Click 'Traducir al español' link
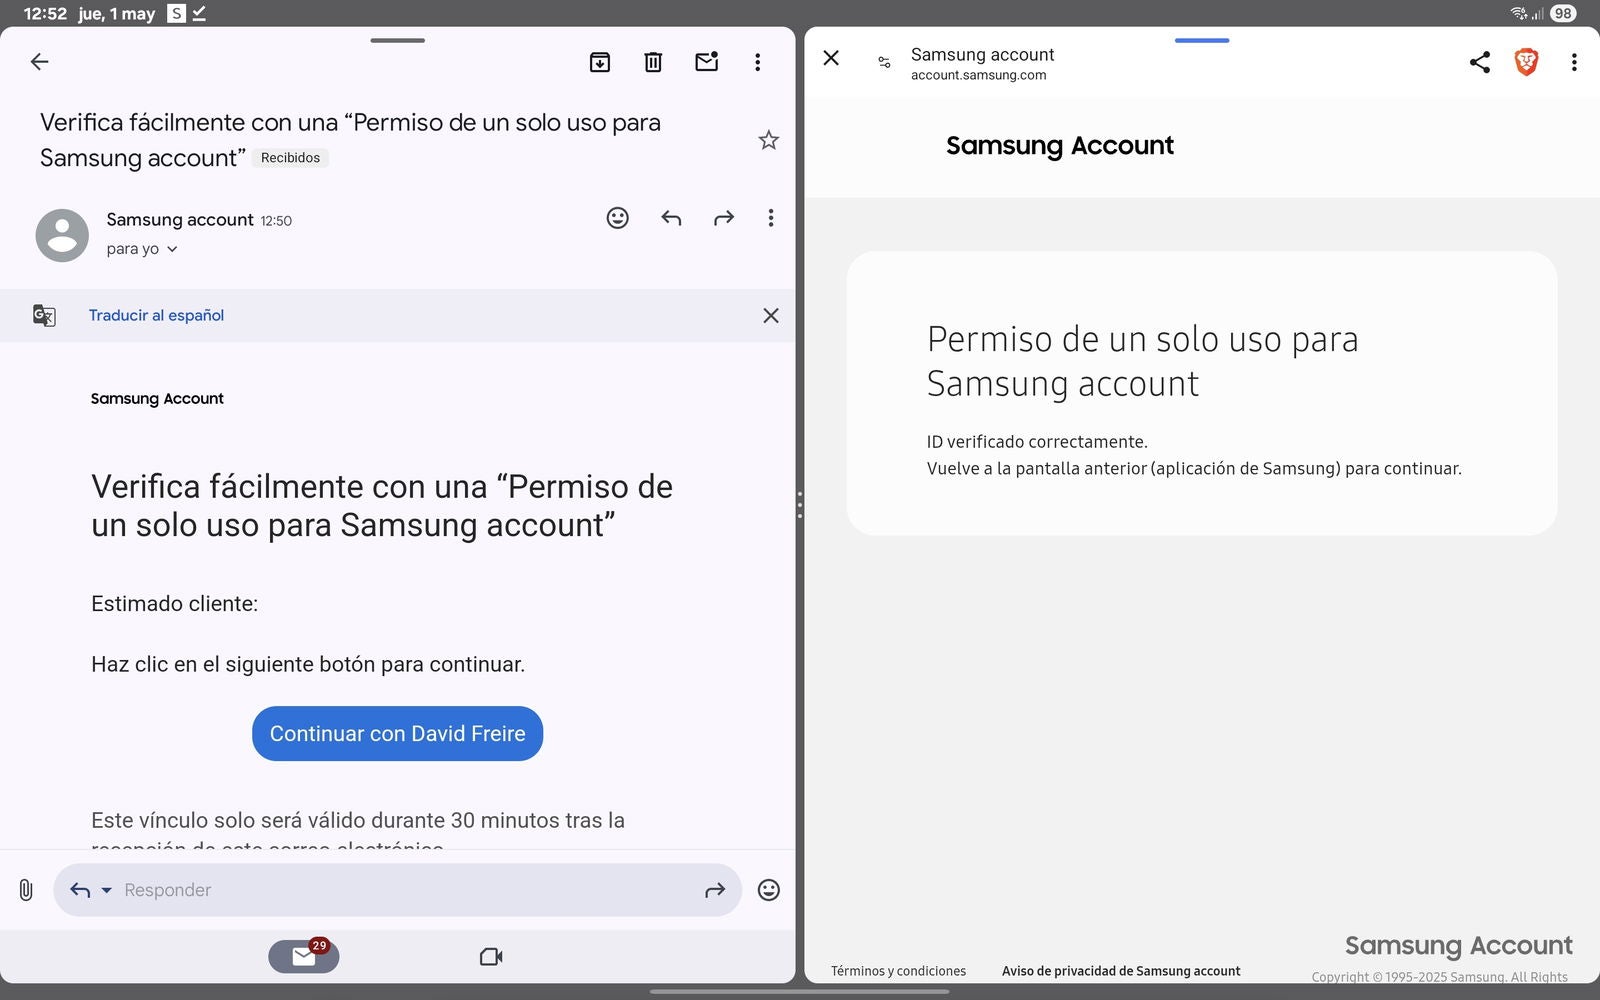This screenshot has width=1600, height=1000. pyautogui.click(x=156, y=315)
